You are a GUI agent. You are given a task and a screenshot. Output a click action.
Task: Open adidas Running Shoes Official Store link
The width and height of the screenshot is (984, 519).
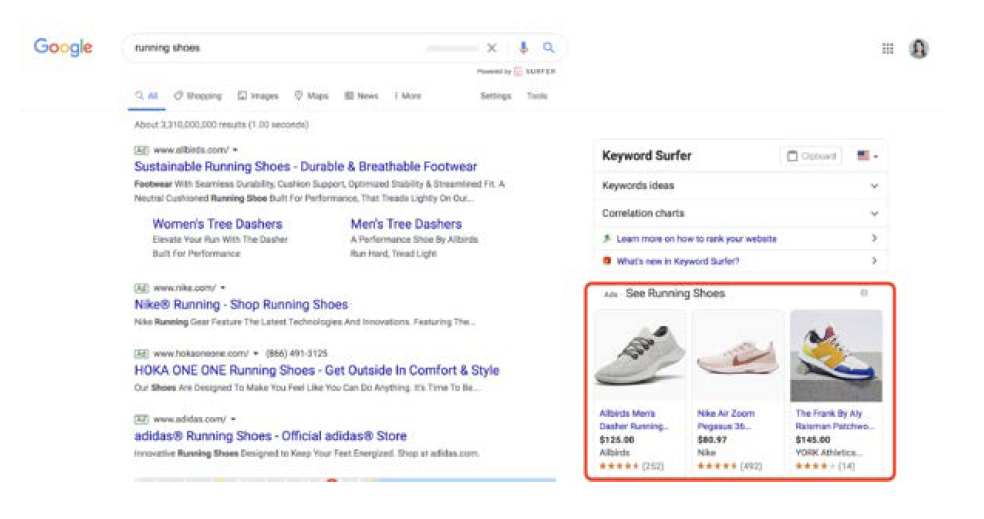pyautogui.click(x=270, y=436)
